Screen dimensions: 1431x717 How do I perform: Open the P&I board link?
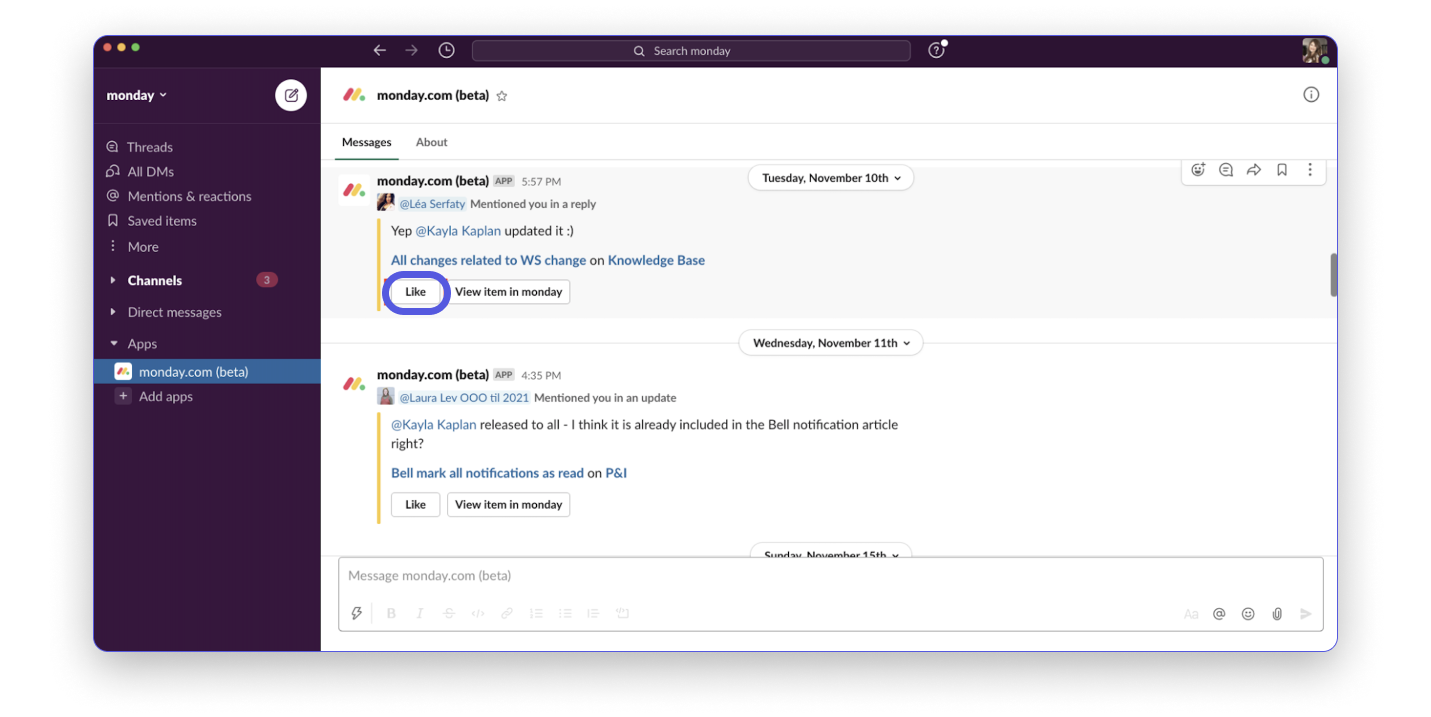click(616, 474)
